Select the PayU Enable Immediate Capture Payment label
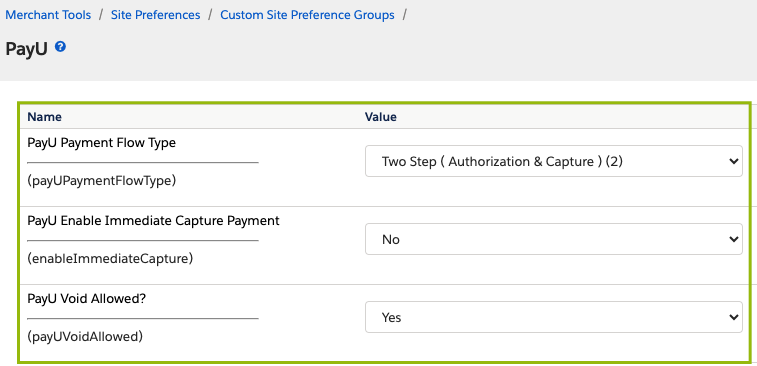The image size is (757, 366). (x=154, y=221)
